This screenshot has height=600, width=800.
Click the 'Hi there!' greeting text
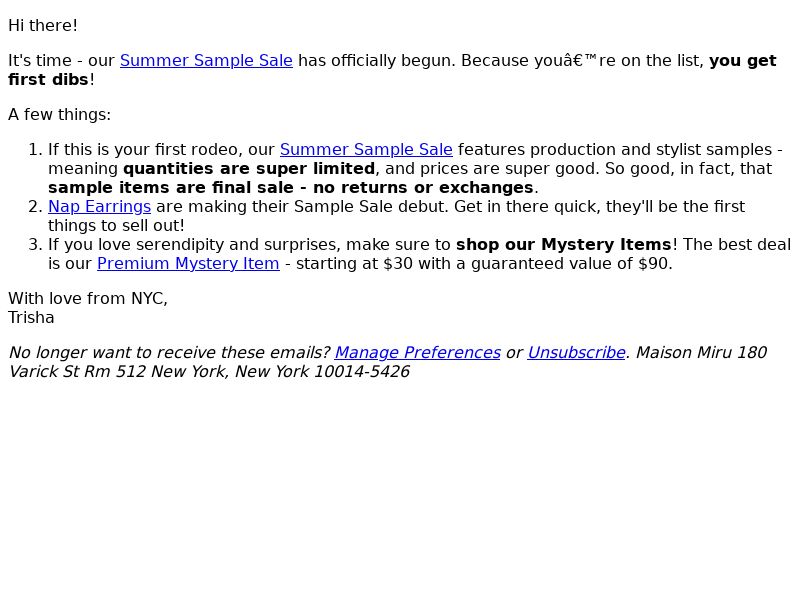pyautogui.click(x=43, y=26)
